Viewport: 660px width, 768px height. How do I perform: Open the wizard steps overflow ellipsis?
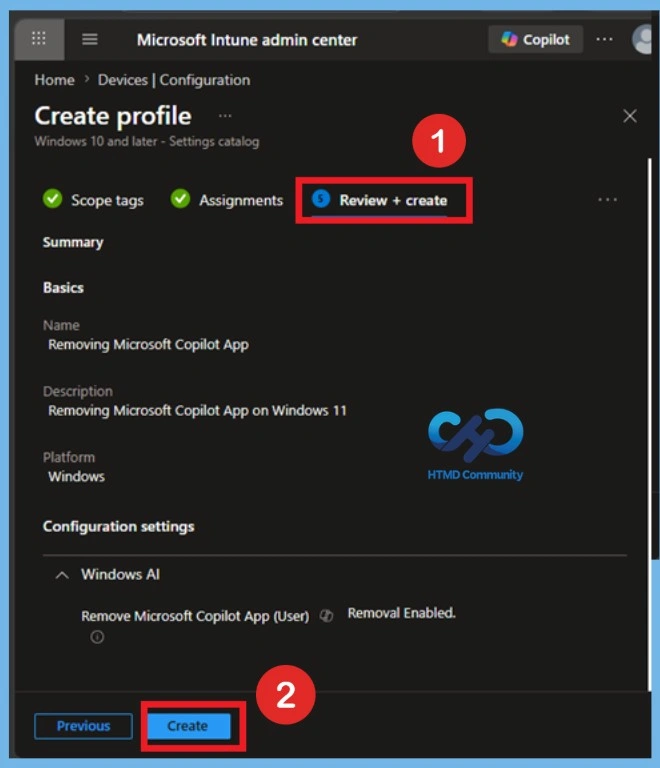point(607,200)
